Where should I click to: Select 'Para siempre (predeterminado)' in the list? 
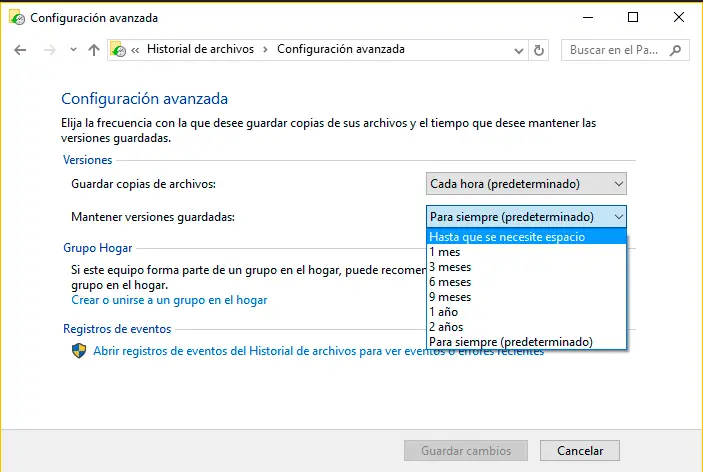510,342
